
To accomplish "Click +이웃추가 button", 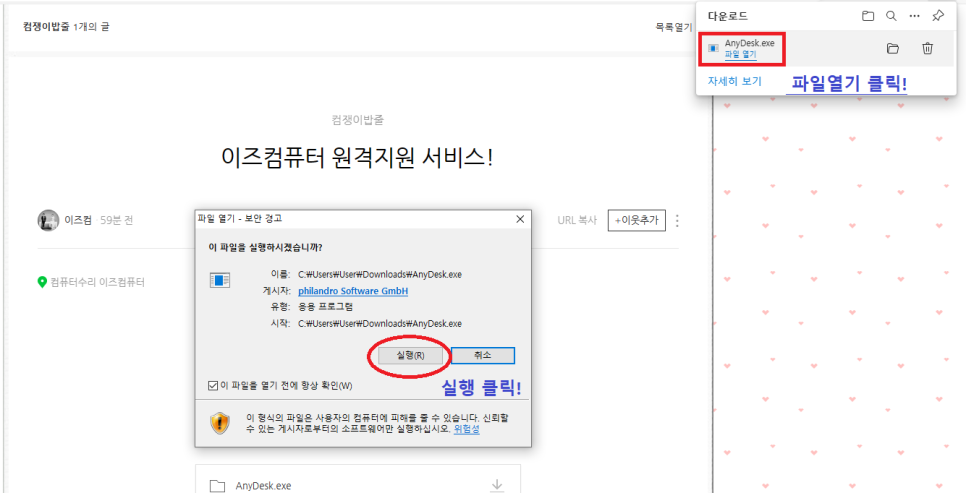I will coord(636,220).
